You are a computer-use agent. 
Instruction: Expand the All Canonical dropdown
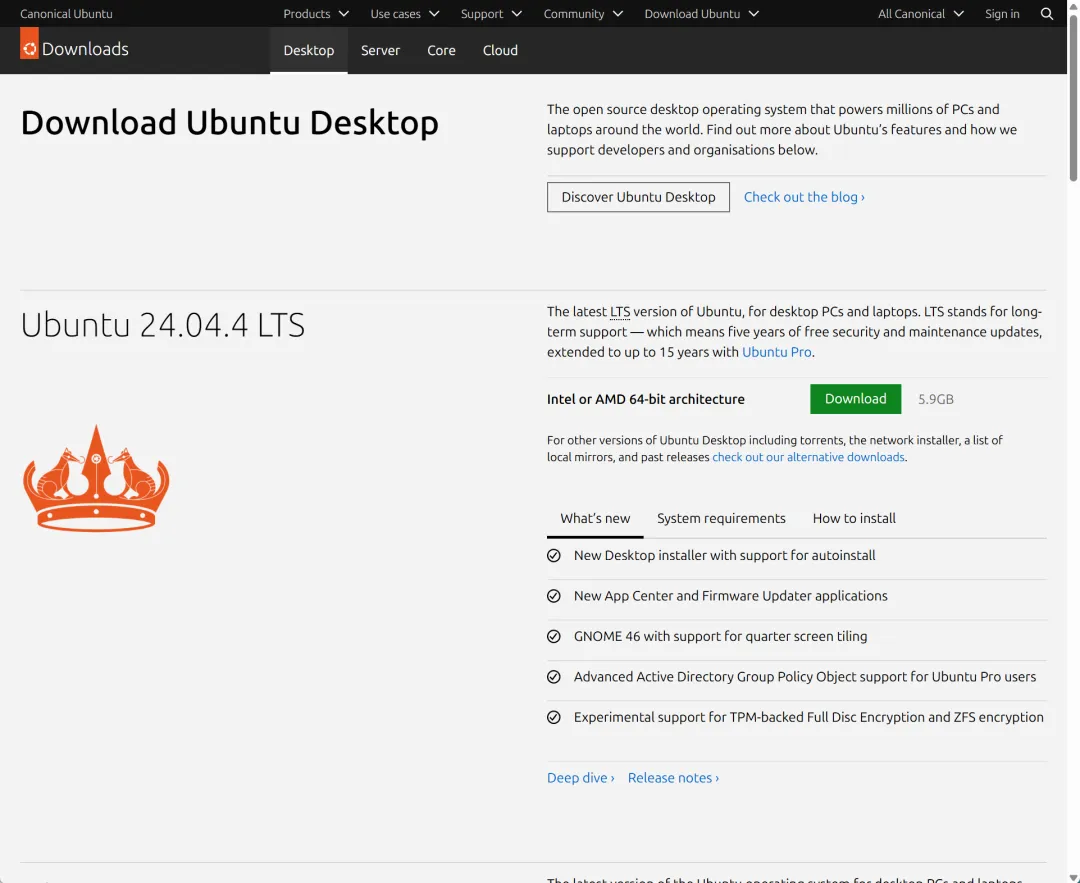pos(921,14)
